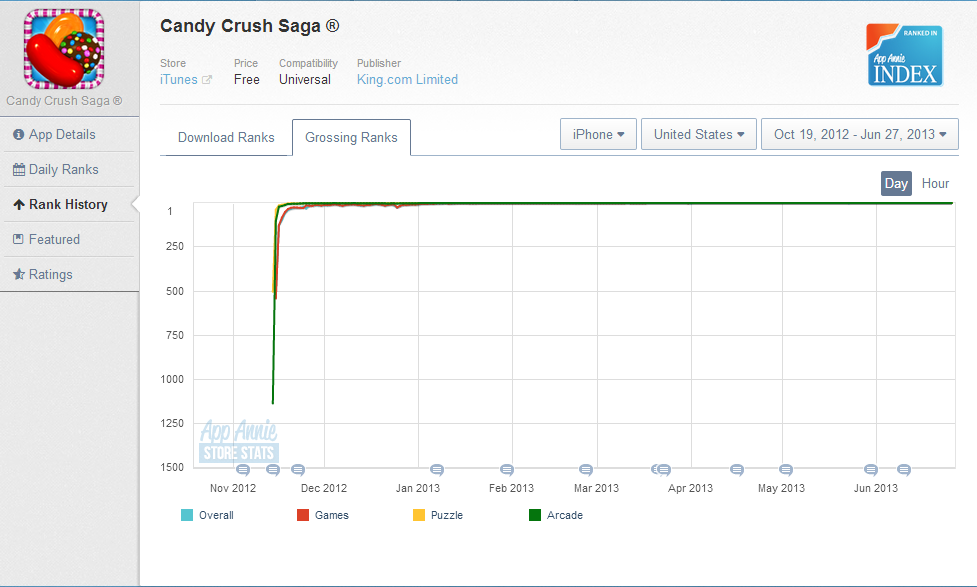Toggle the Overall legend swatch
This screenshot has height=587, width=977.
click(187, 515)
